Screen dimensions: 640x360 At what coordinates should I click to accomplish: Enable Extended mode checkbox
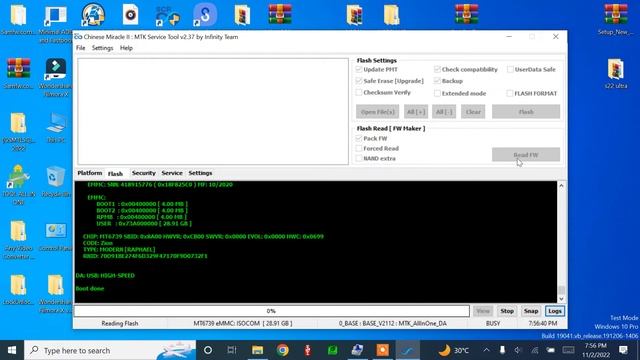(437, 93)
